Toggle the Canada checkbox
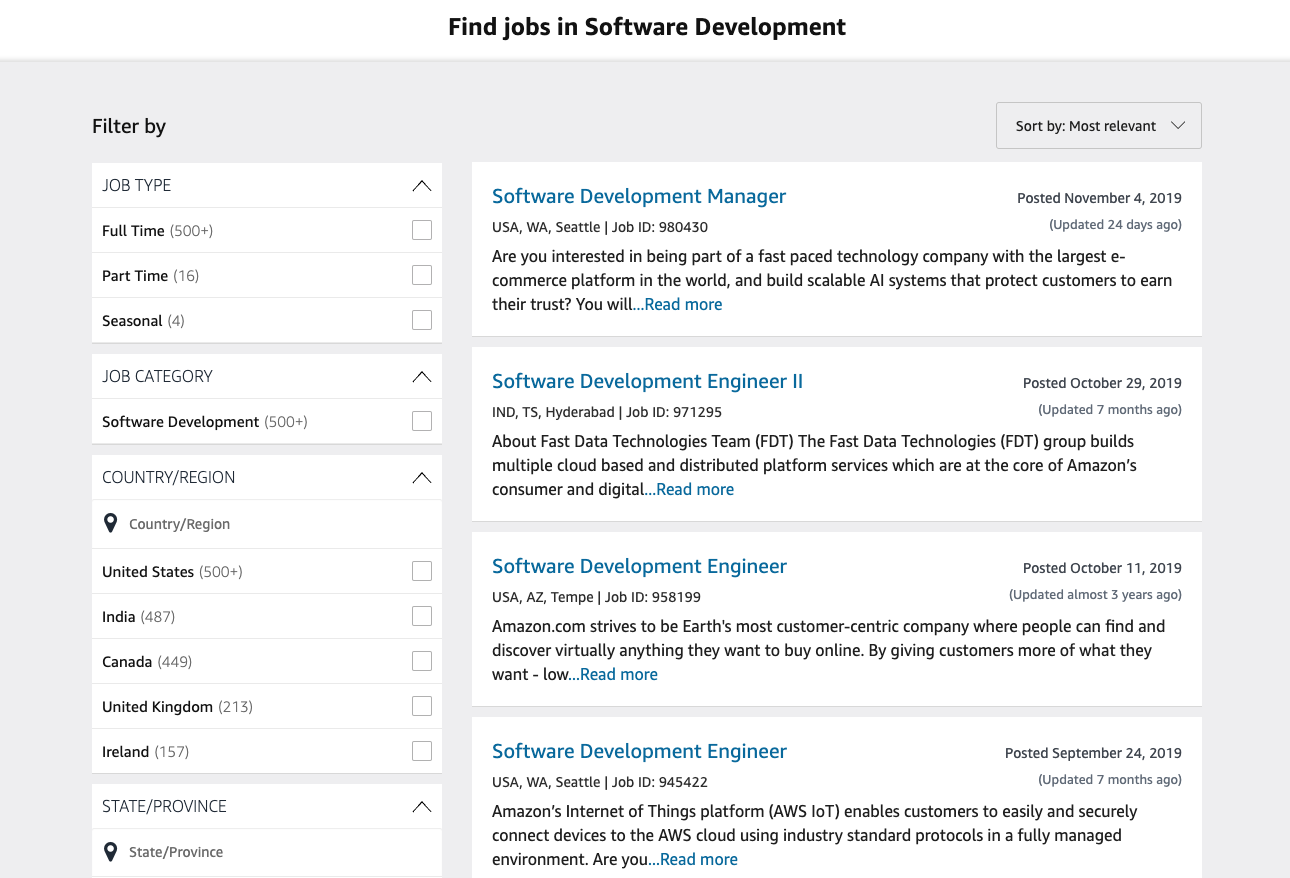 pos(422,662)
